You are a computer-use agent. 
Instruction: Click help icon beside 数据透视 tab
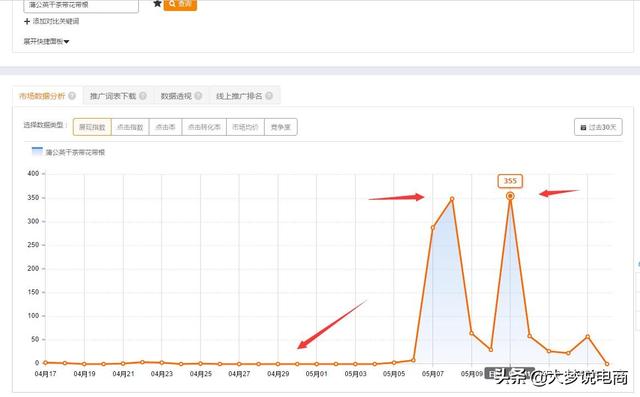coord(198,96)
